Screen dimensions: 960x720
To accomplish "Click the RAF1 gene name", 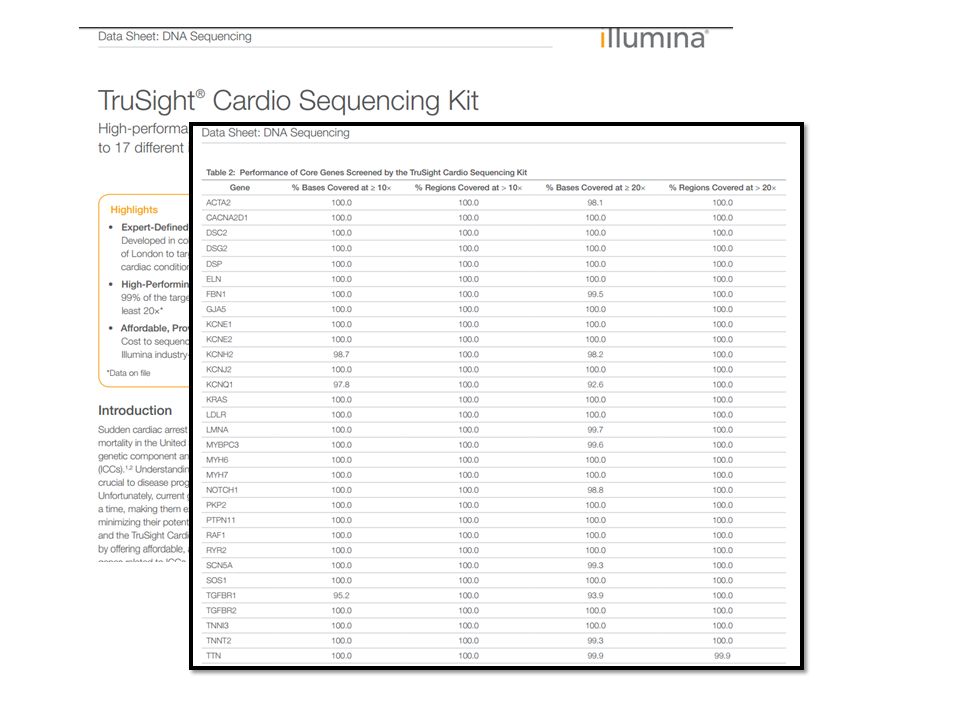I will point(216,535).
